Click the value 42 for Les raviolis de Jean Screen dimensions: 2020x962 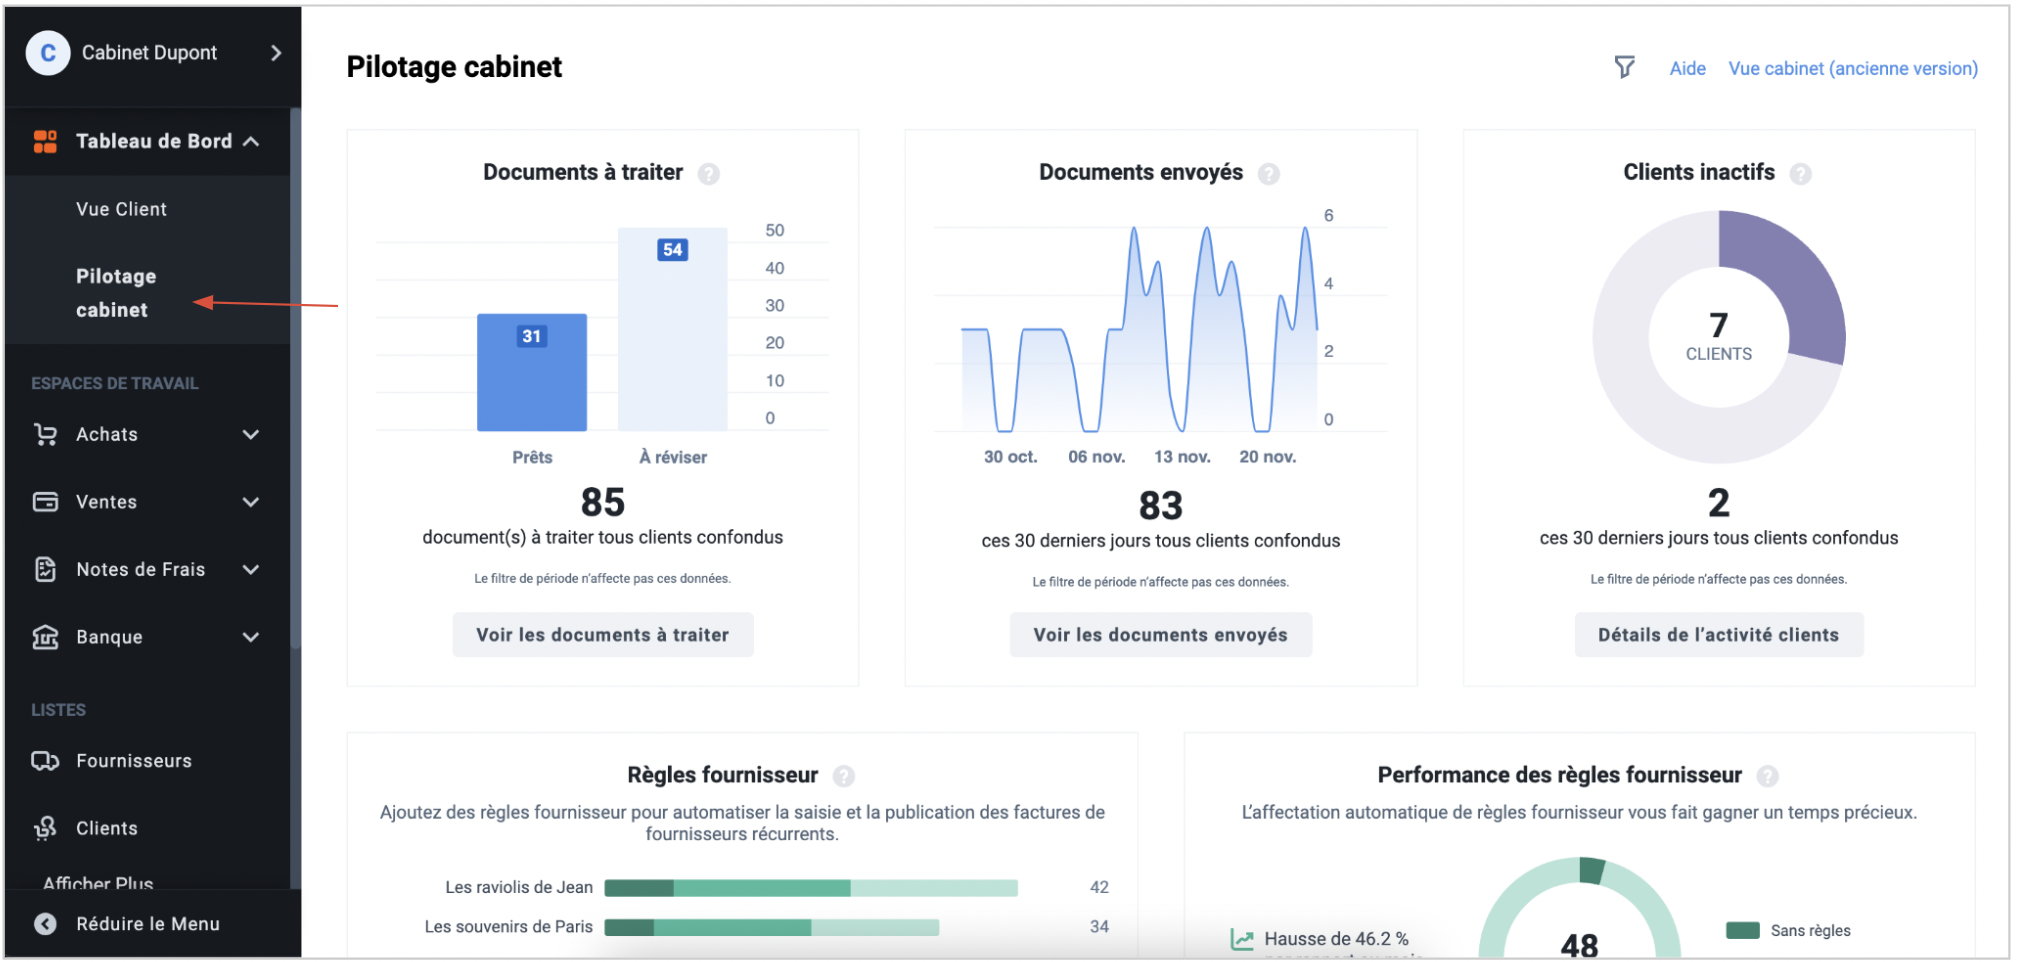click(1099, 887)
